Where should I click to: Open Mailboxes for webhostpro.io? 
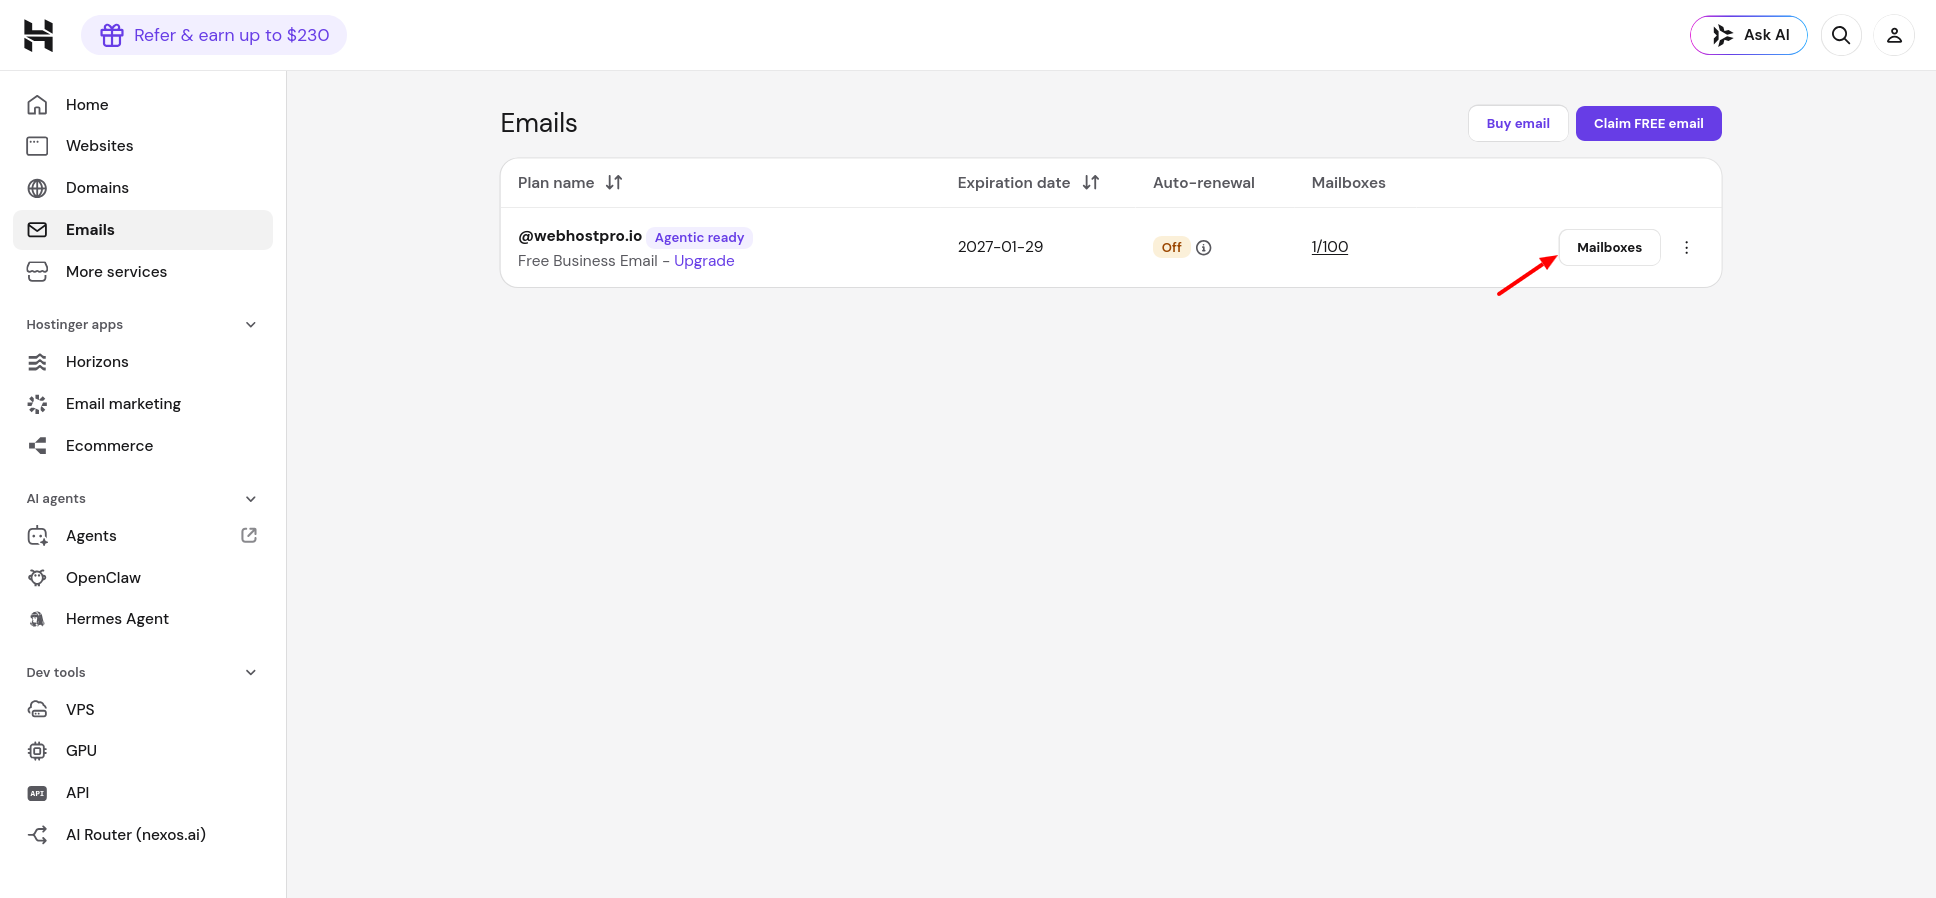coord(1609,248)
